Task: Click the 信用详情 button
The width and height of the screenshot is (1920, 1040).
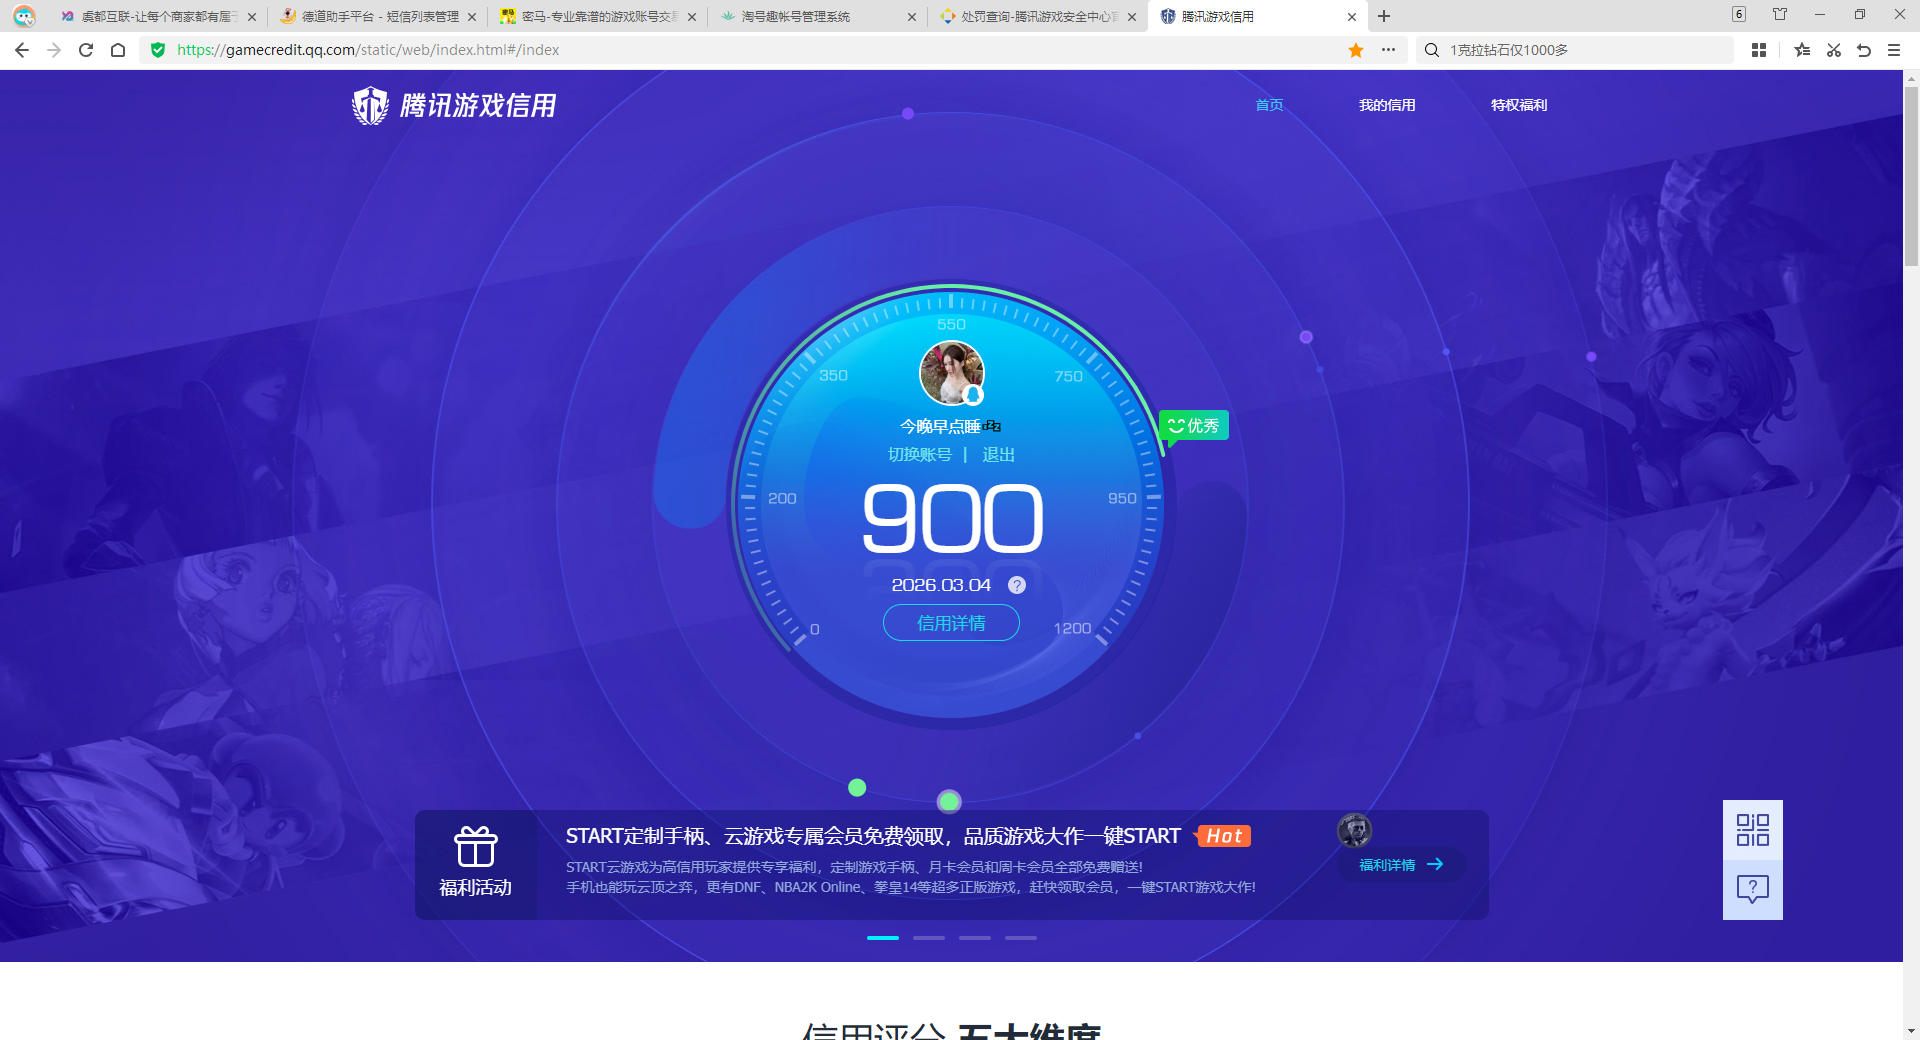Action: coord(951,623)
